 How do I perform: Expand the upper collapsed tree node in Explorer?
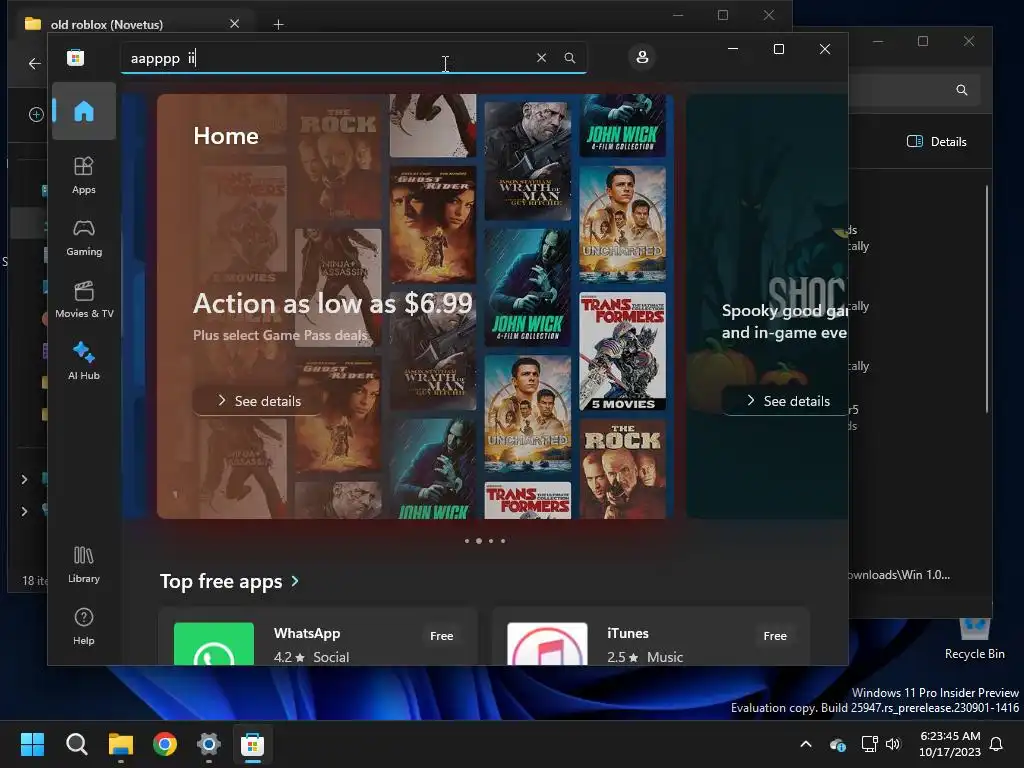coord(24,479)
